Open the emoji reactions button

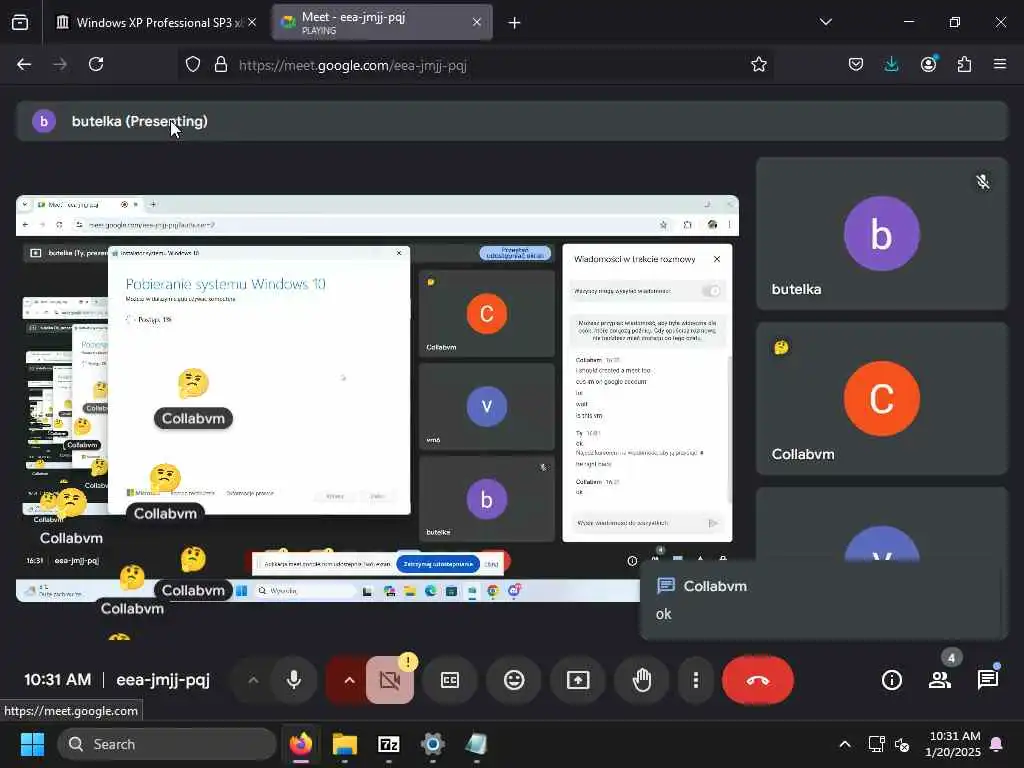point(514,680)
